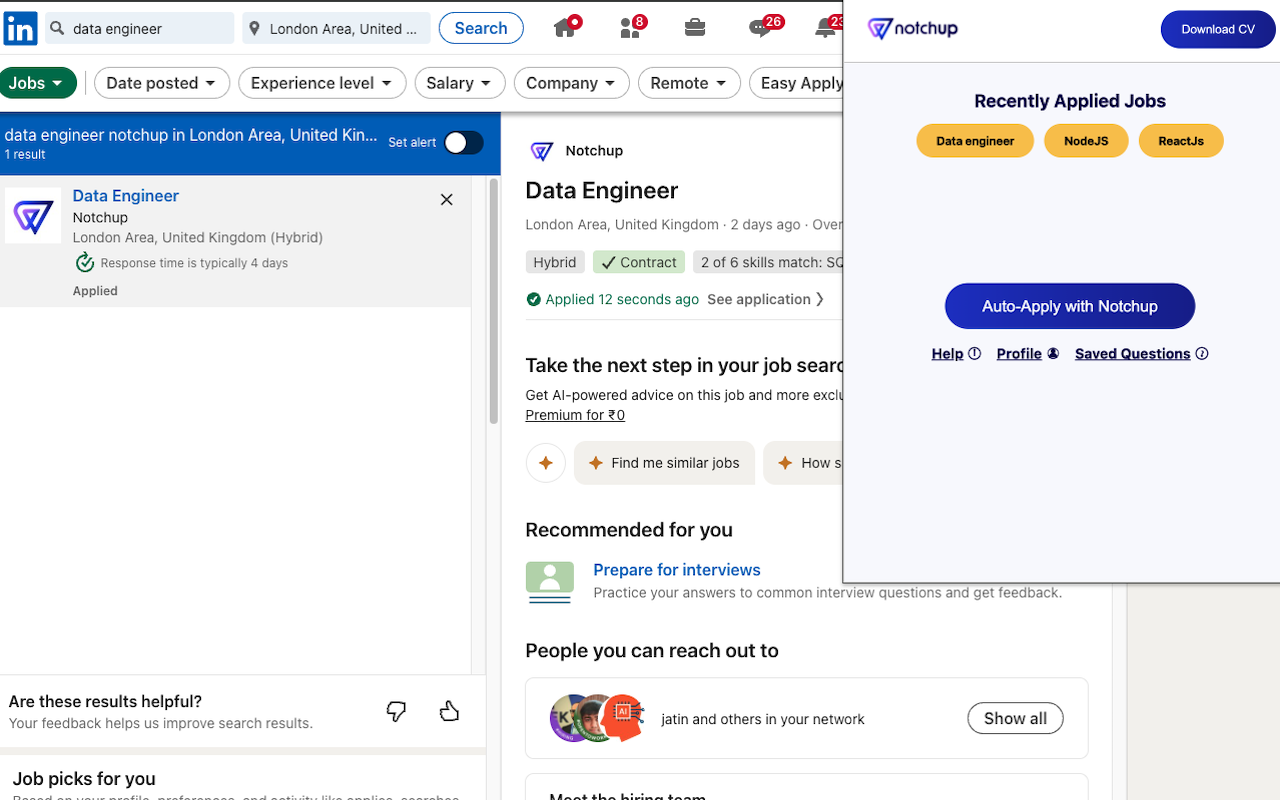Click the Help info icon

click(x=975, y=354)
